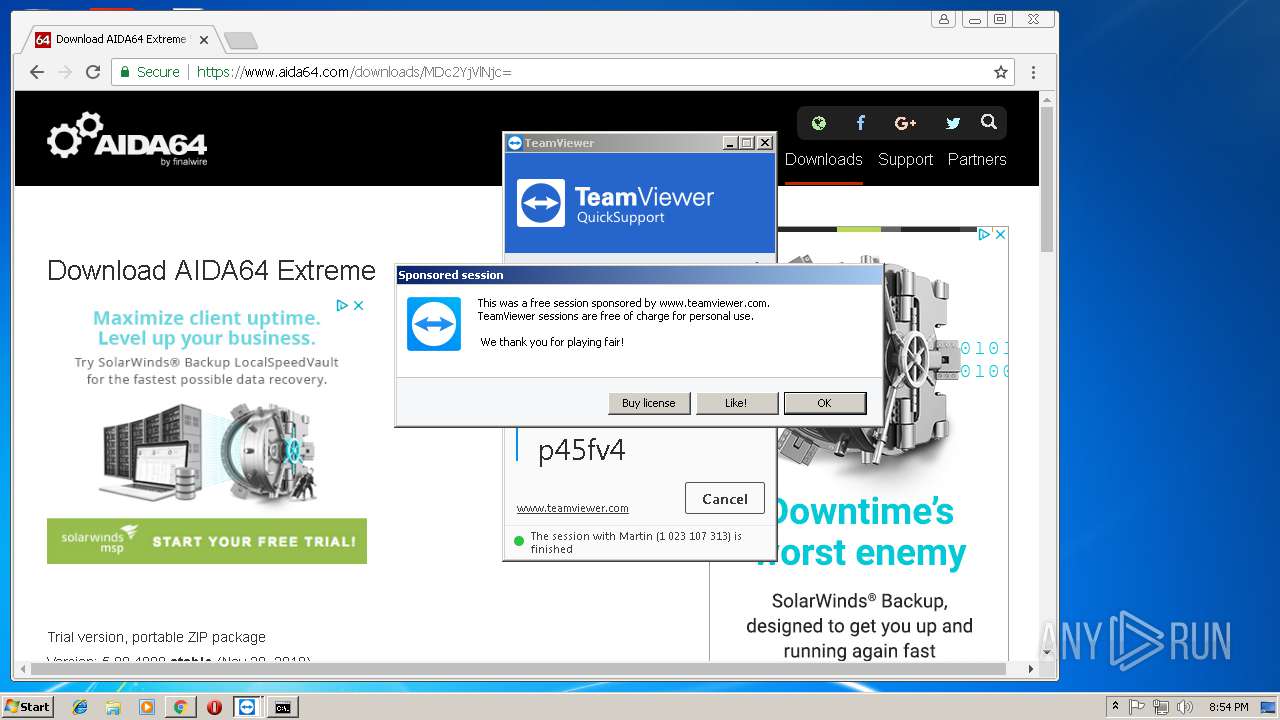Image resolution: width=1280 pixels, height=720 pixels.
Task: Click the globe language icon
Action: tap(819, 123)
